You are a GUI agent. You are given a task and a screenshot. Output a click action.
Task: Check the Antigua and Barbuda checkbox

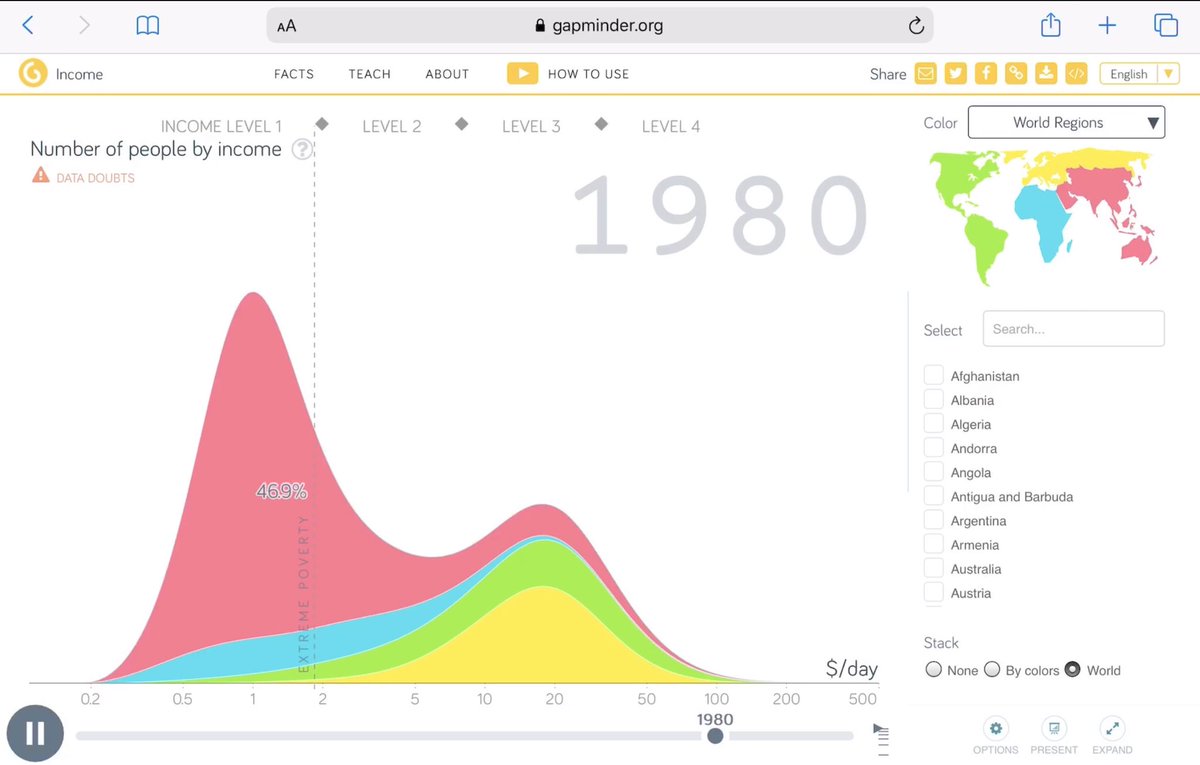pos(933,496)
